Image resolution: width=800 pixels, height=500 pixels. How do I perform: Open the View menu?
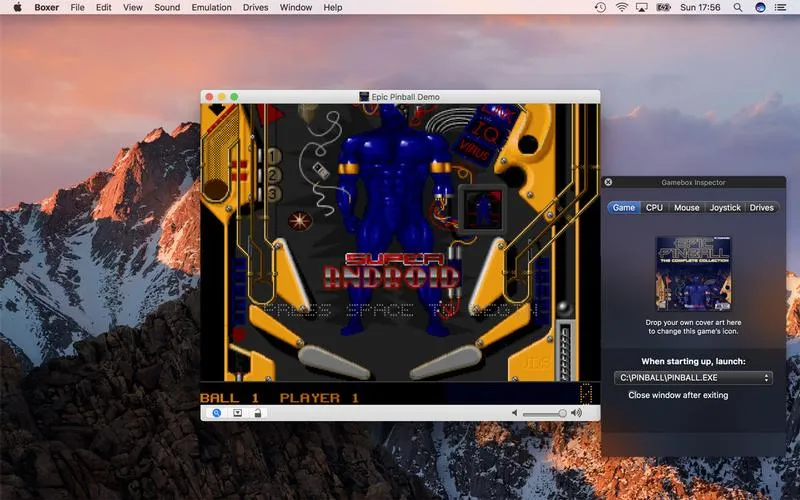pos(133,7)
